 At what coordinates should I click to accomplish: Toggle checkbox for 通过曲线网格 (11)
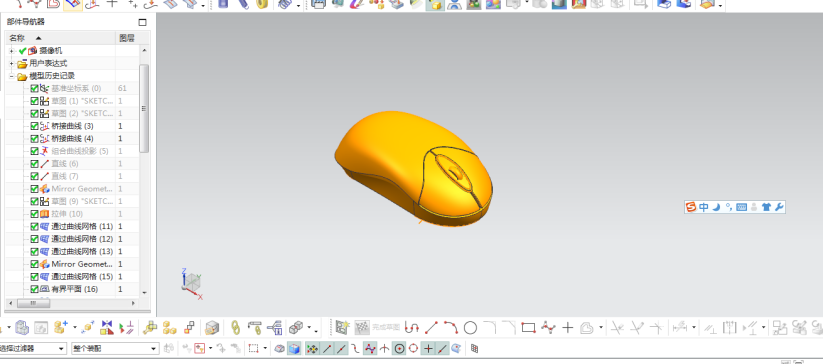pyautogui.click(x=35, y=227)
